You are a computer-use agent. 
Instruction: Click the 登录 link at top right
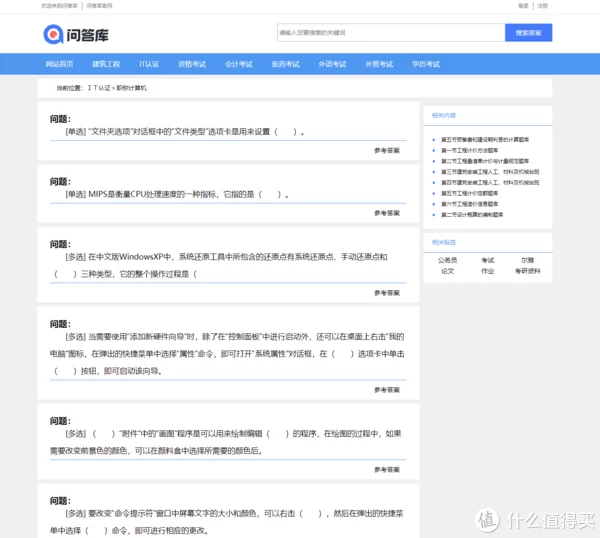(x=523, y=5)
